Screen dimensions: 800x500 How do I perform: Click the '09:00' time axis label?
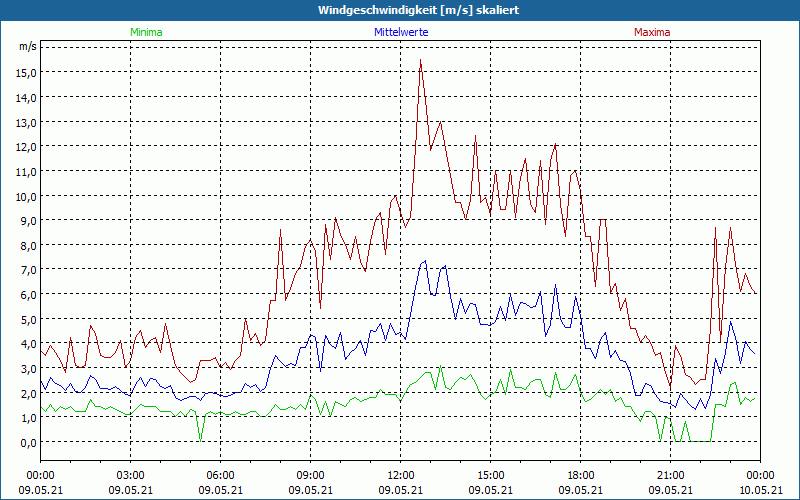click(x=311, y=476)
